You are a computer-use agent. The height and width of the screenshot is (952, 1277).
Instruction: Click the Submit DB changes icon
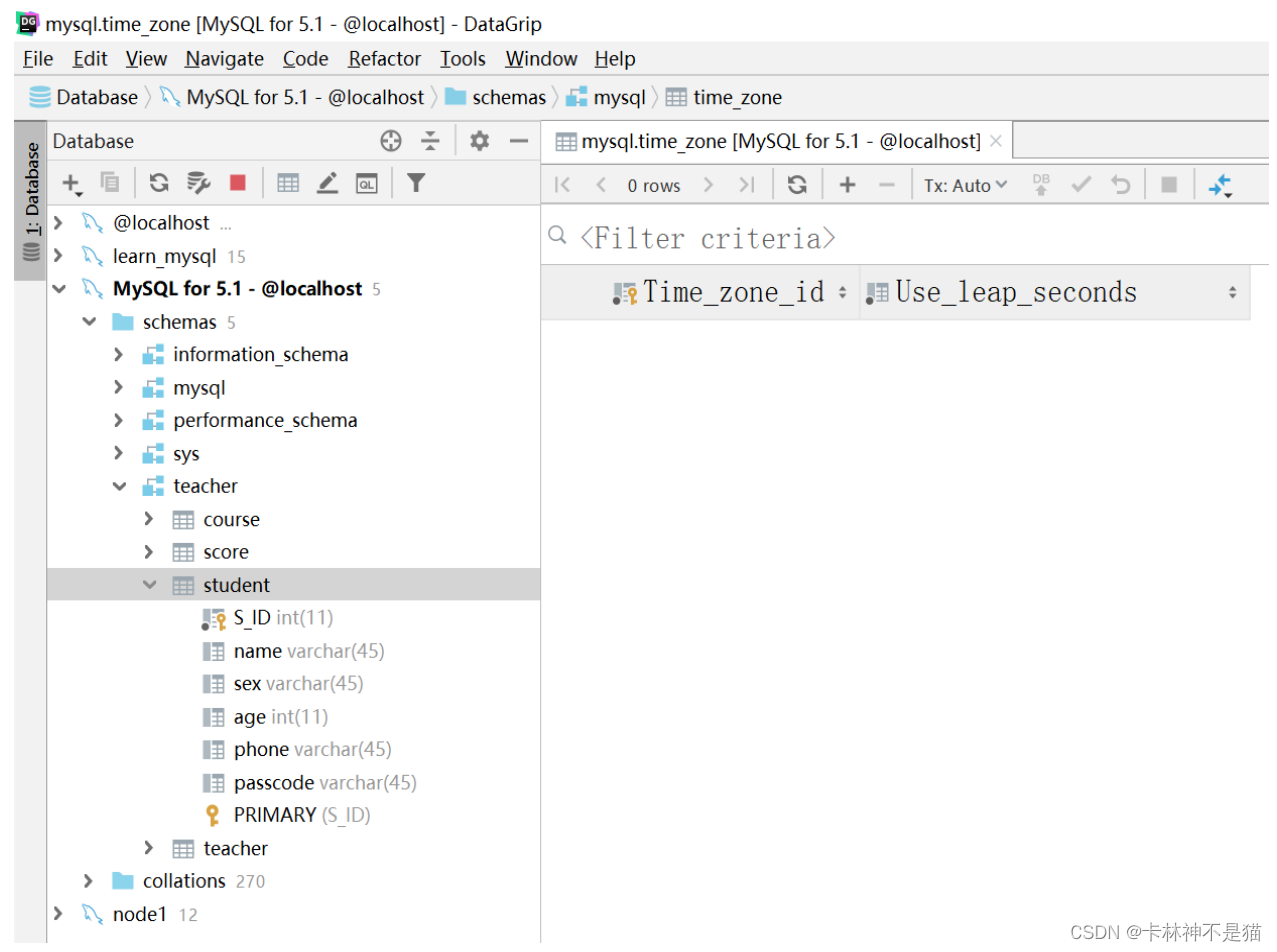point(1041,185)
